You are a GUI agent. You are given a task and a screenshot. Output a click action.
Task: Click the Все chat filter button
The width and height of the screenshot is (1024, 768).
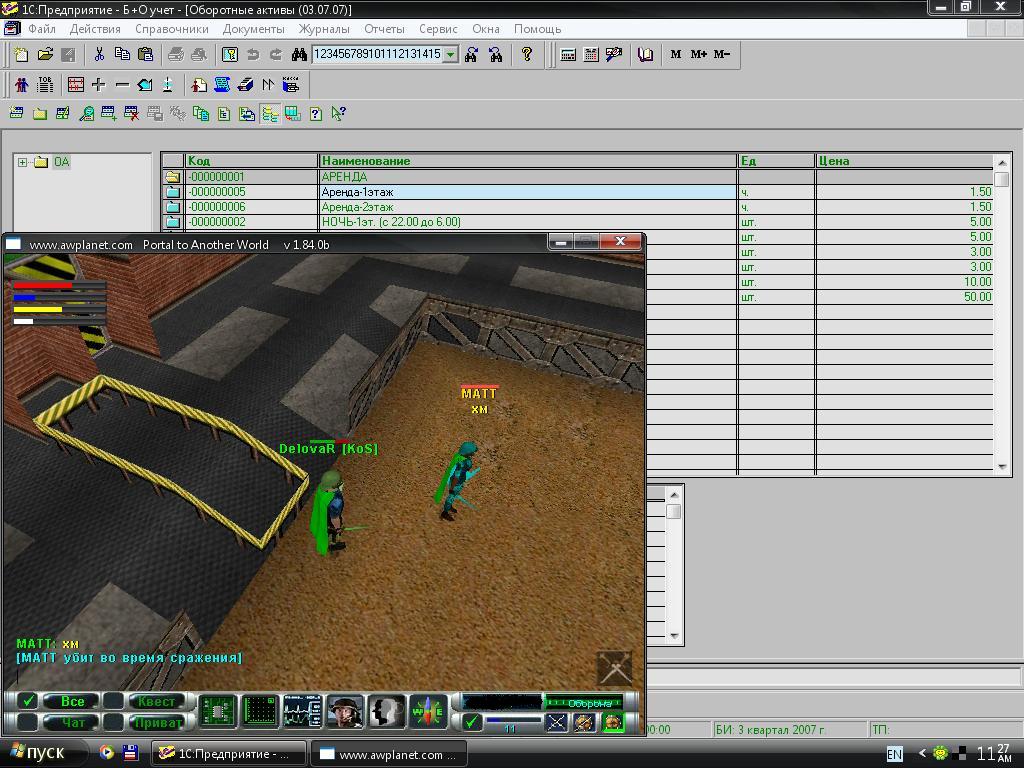point(72,701)
